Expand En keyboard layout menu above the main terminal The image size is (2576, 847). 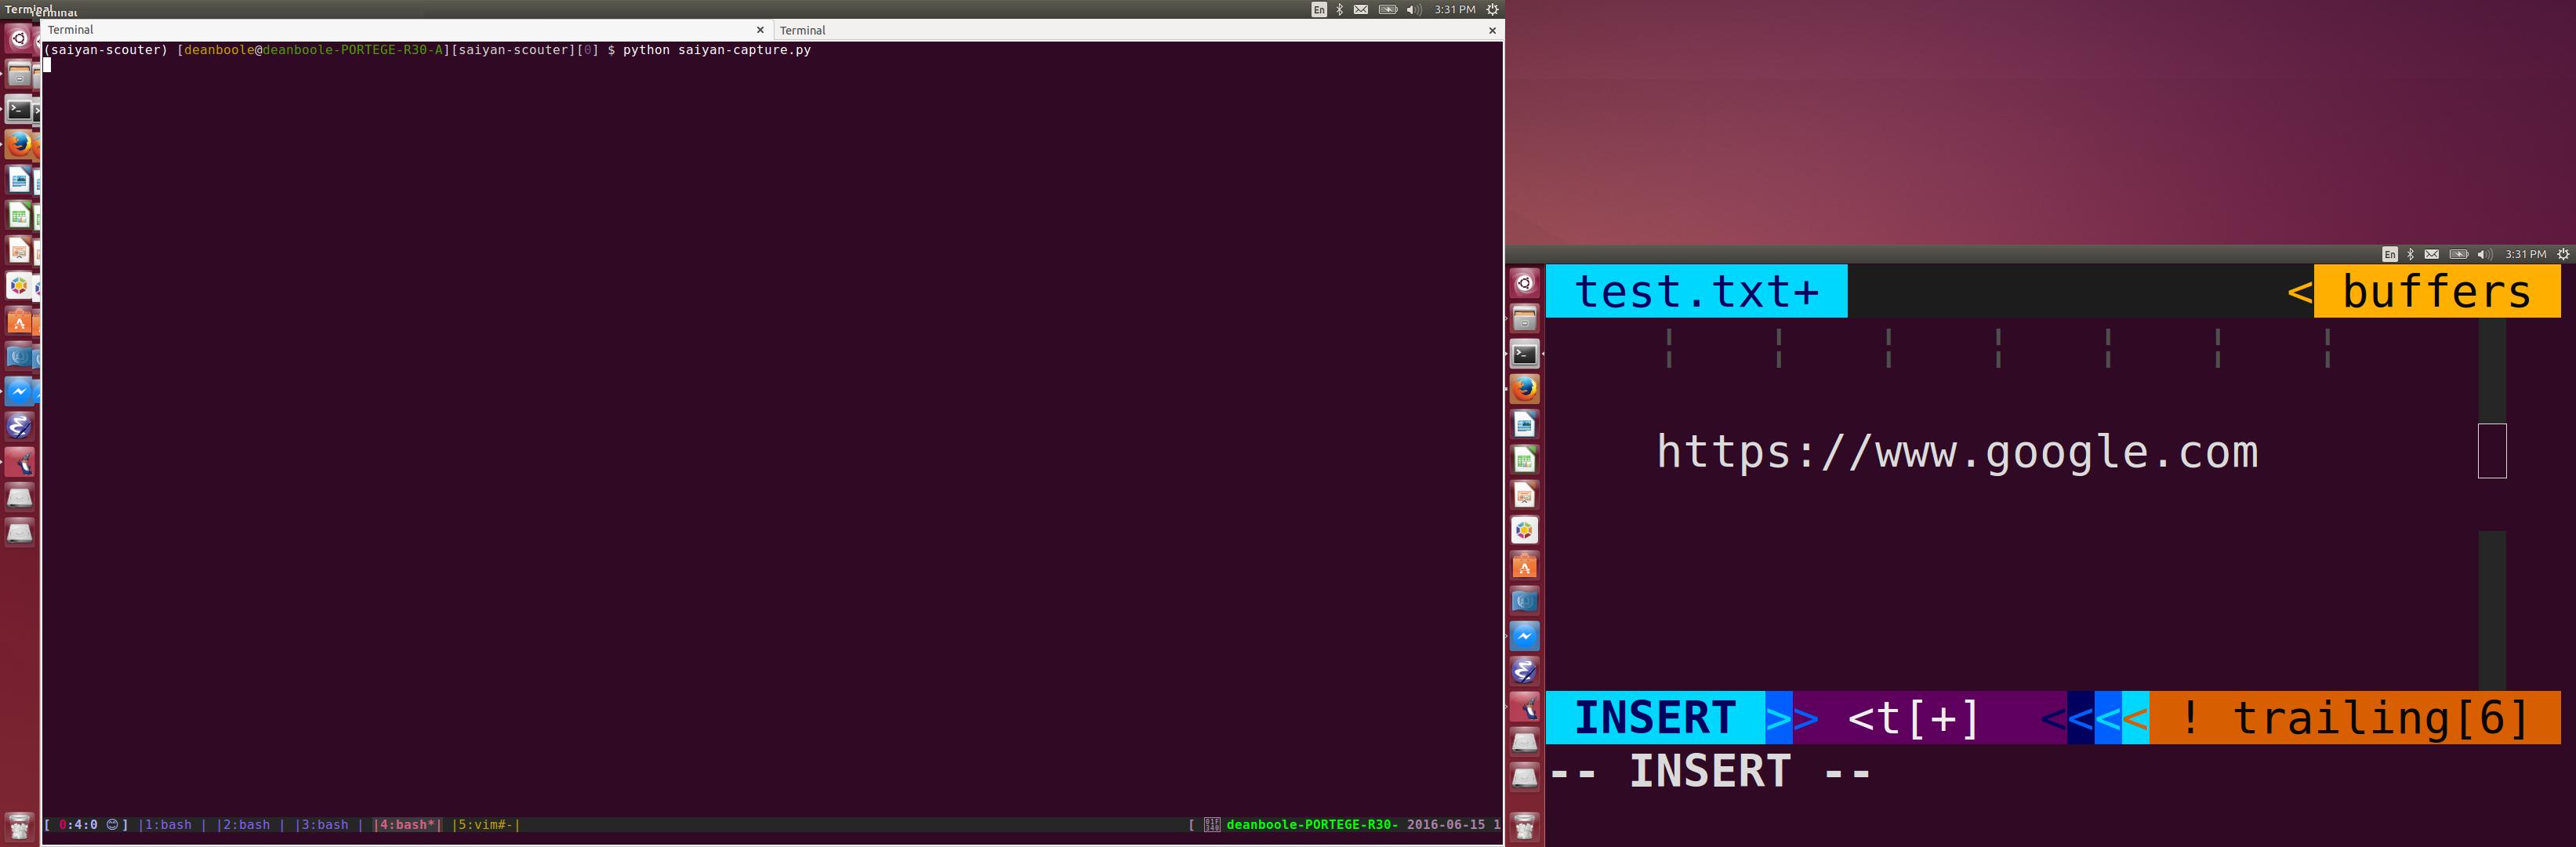[x=1319, y=10]
